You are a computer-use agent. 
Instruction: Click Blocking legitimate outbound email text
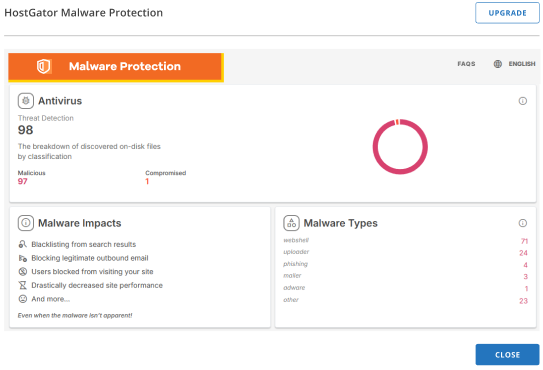[90, 258]
